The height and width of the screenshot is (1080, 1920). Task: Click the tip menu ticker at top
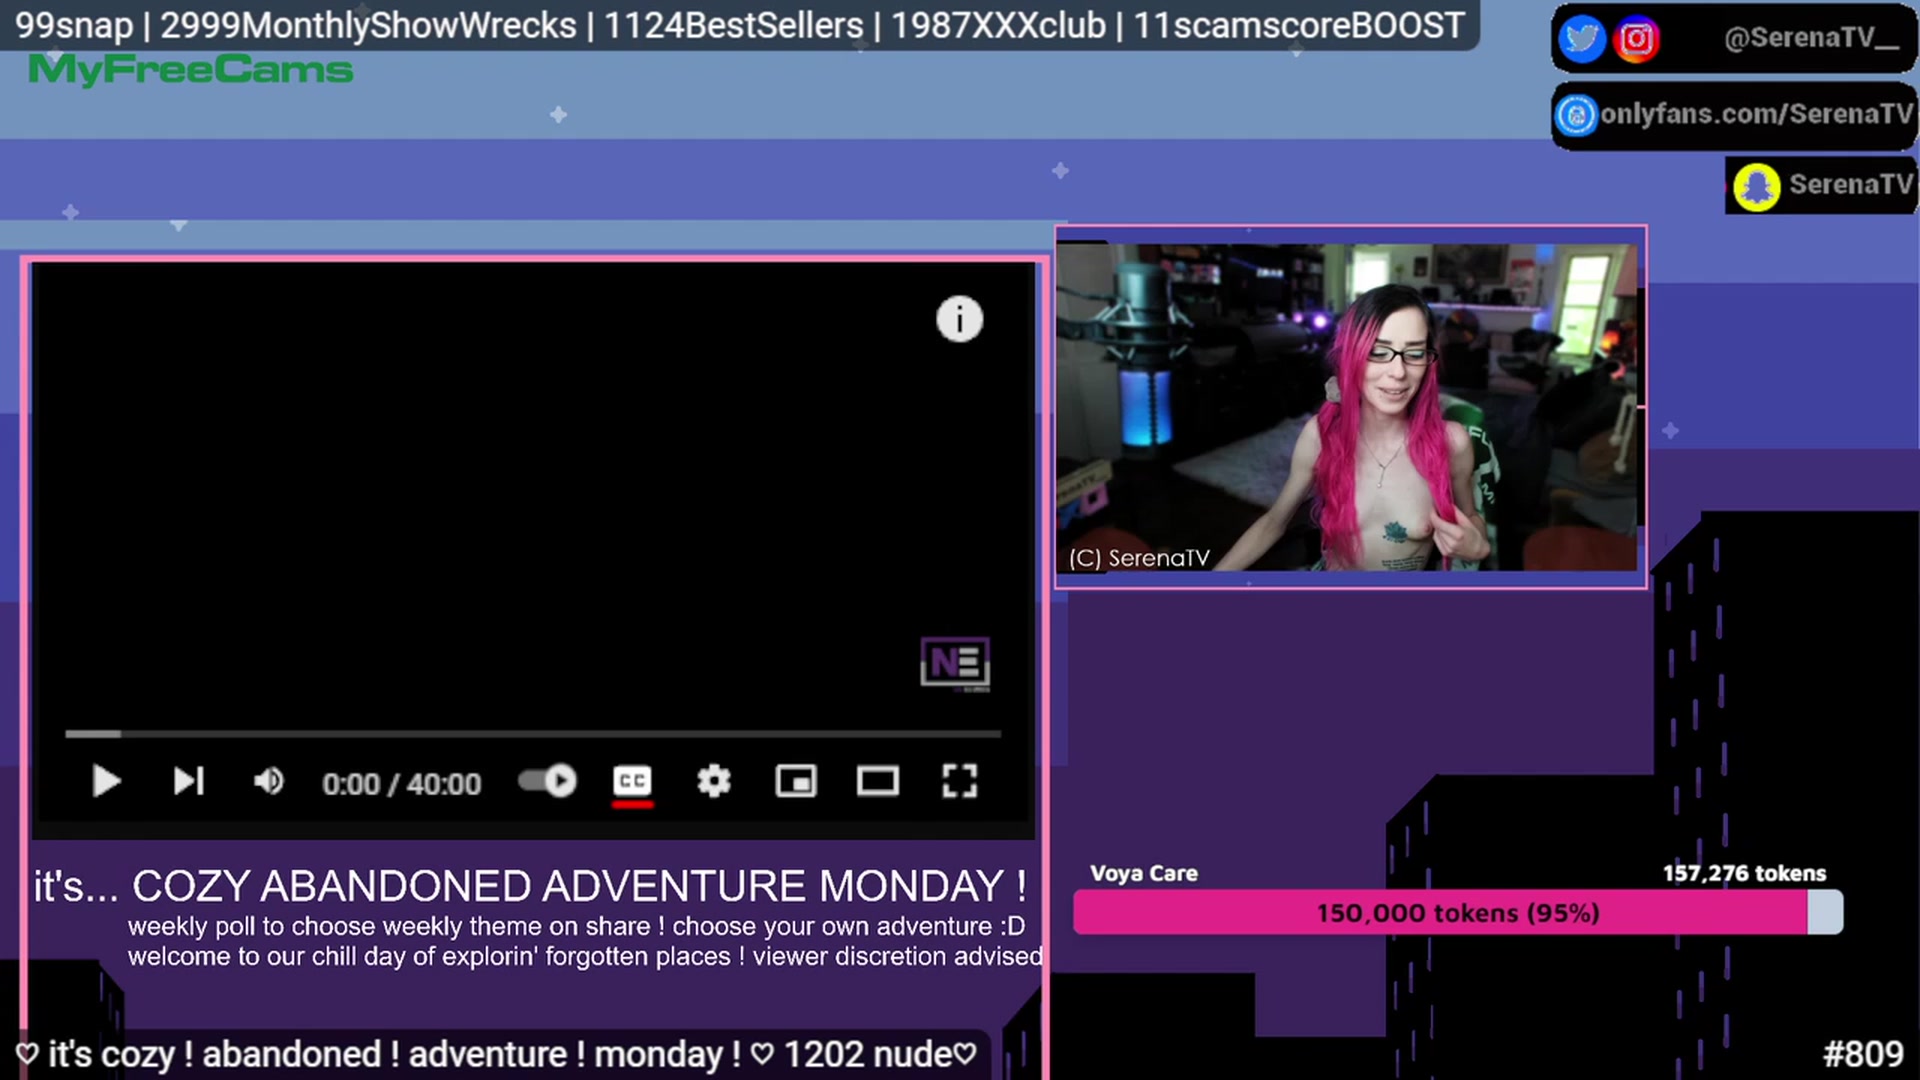pos(740,25)
